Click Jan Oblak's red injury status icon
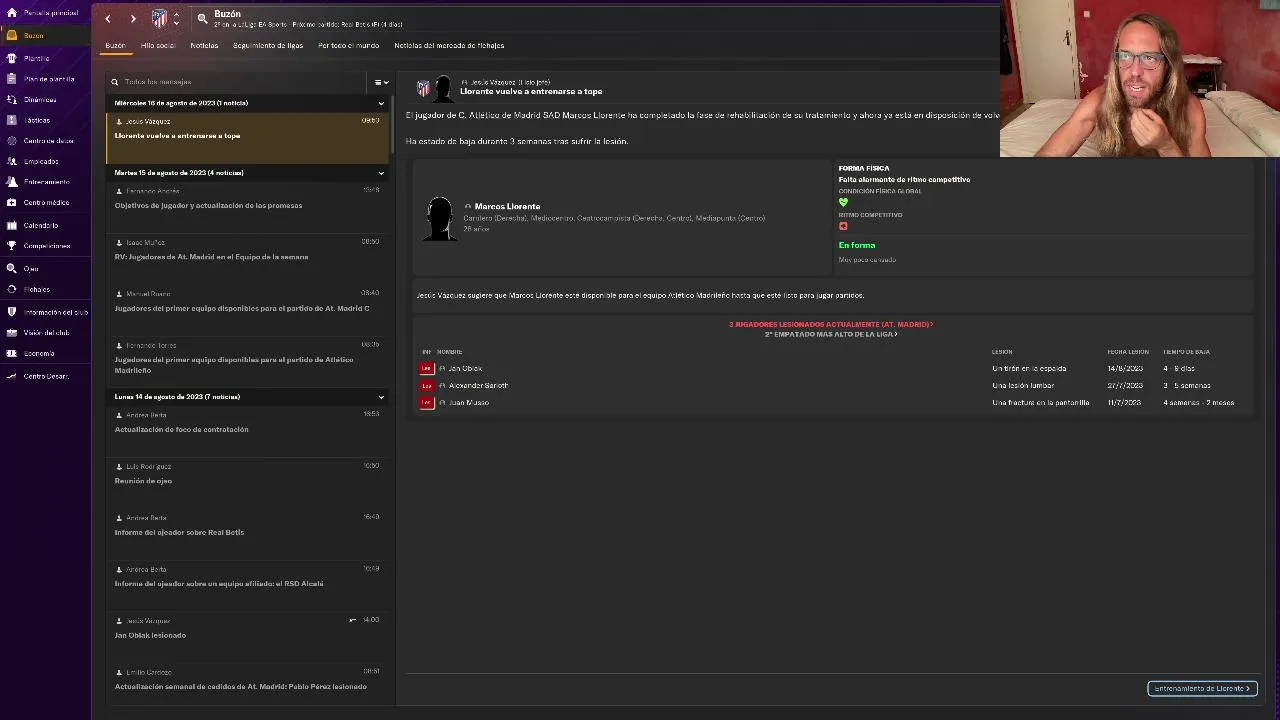1280x720 pixels. point(427,368)
